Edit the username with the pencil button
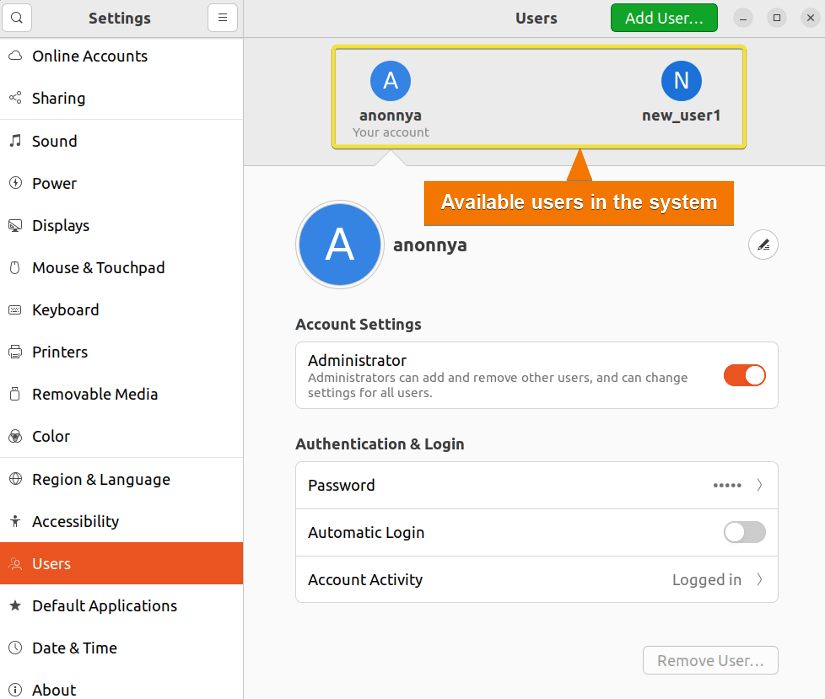The image size is (825, 699). 763,245
